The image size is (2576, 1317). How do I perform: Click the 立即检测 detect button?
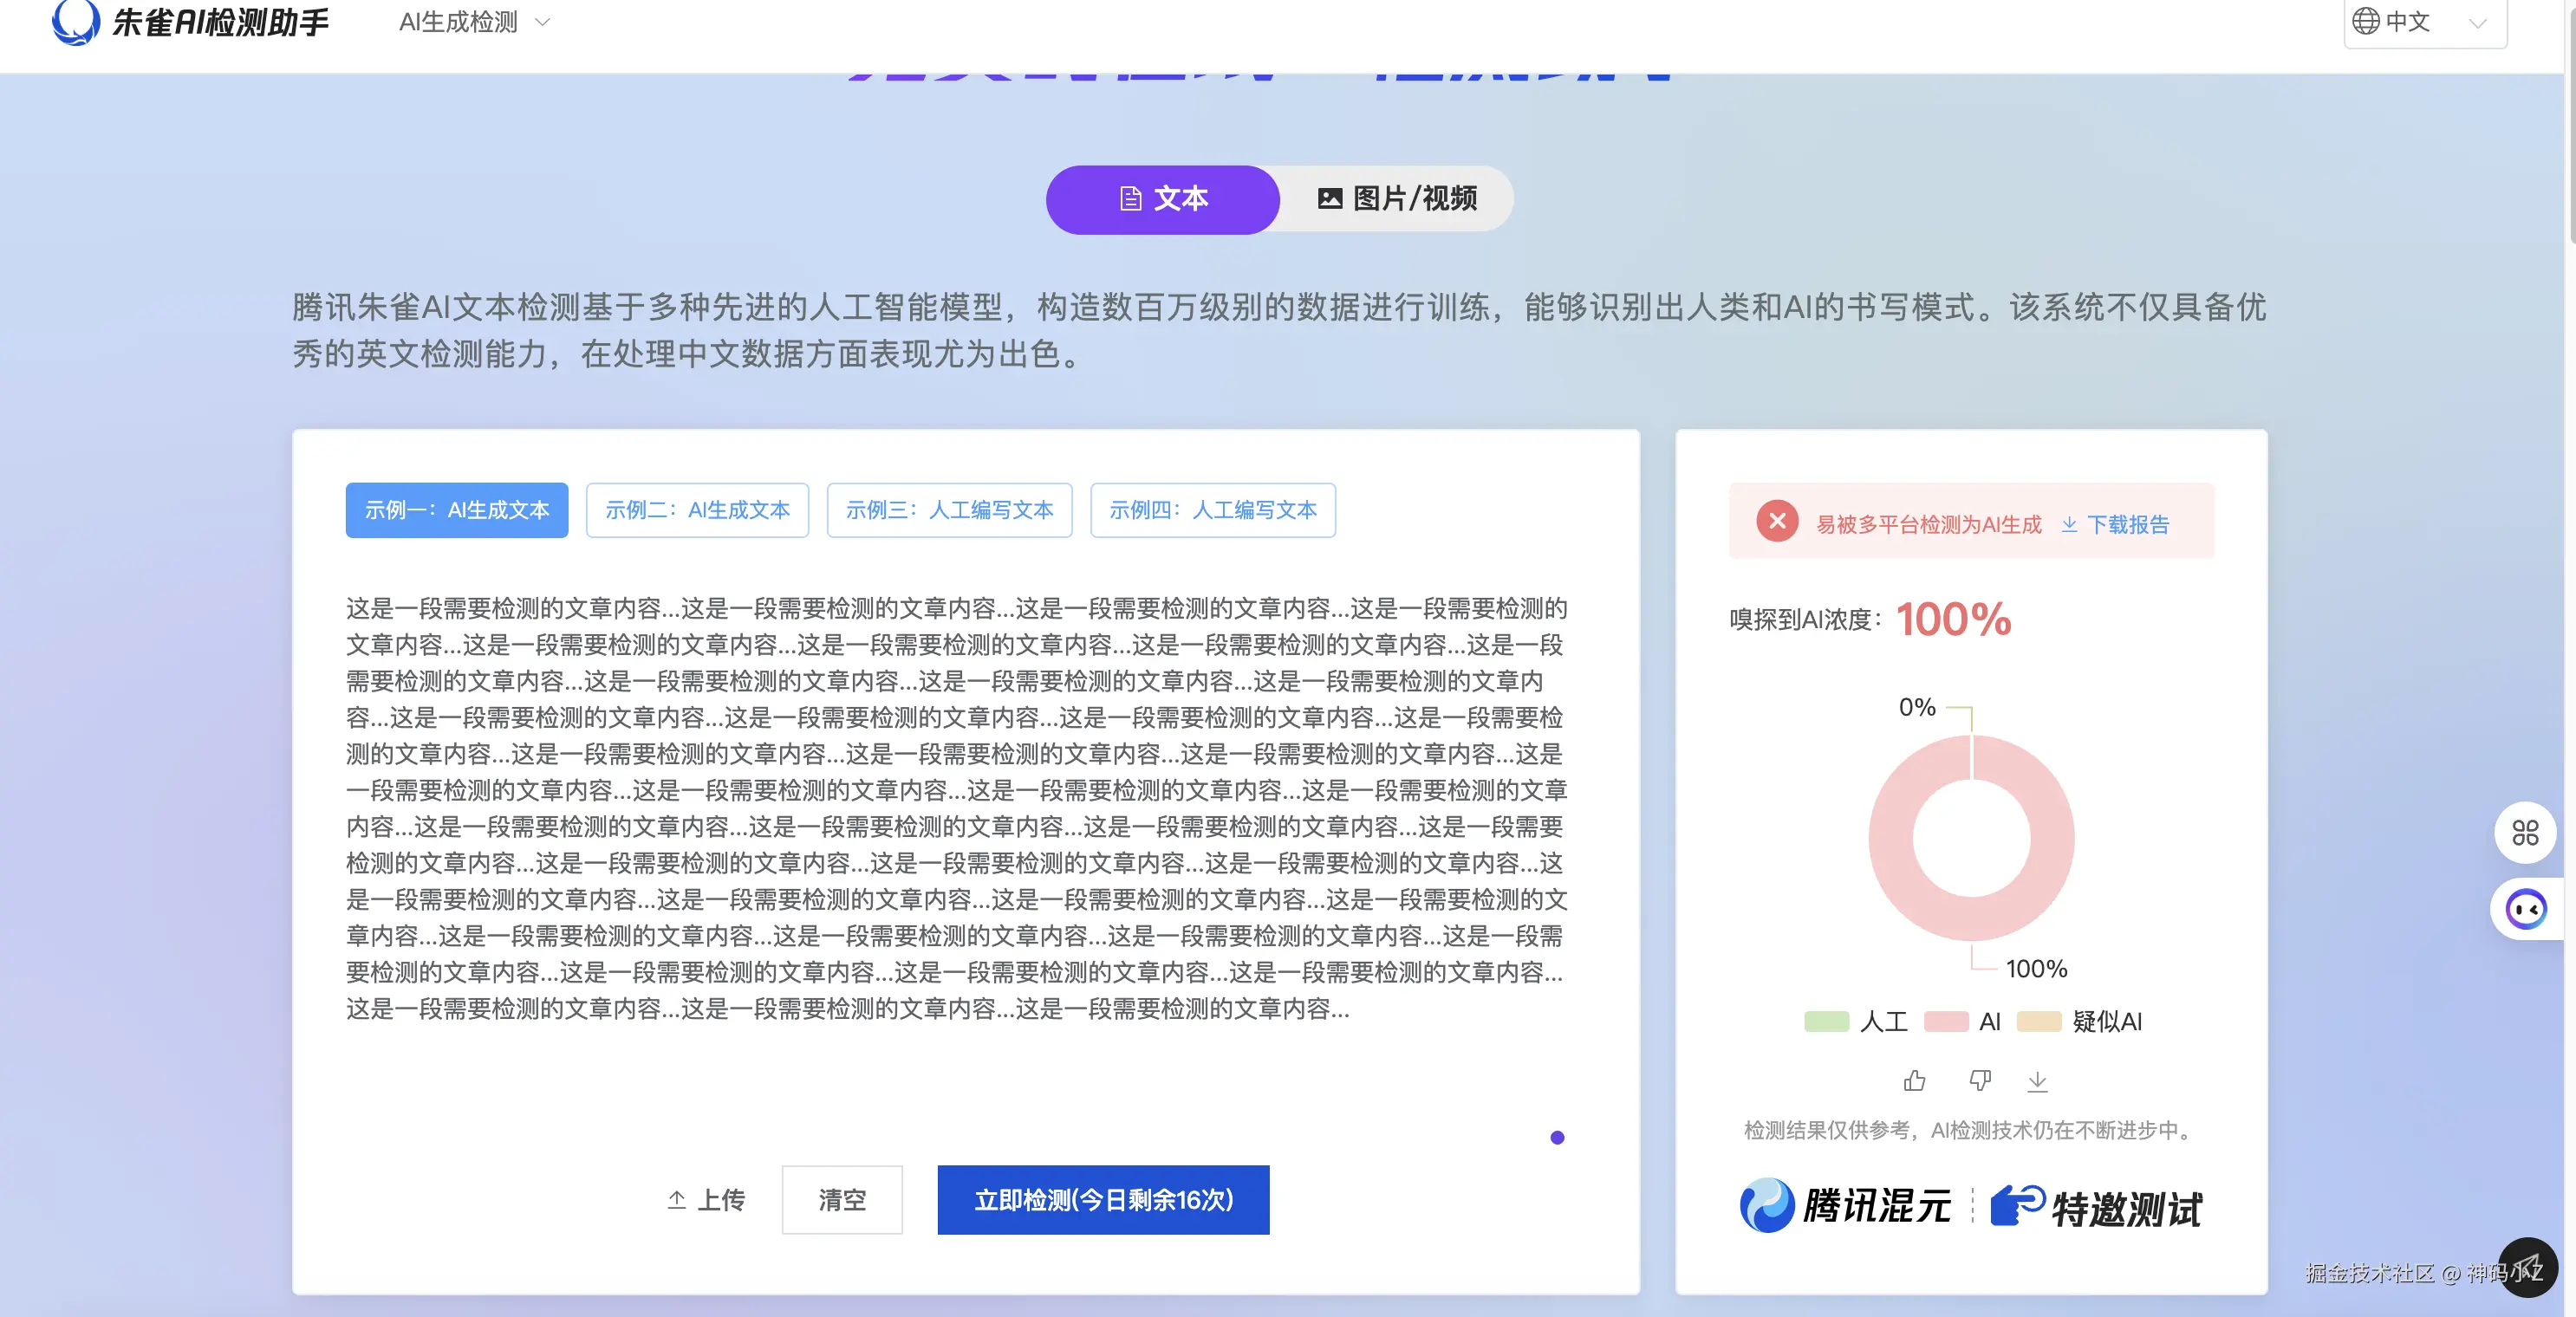(x=1103, y=1199)
